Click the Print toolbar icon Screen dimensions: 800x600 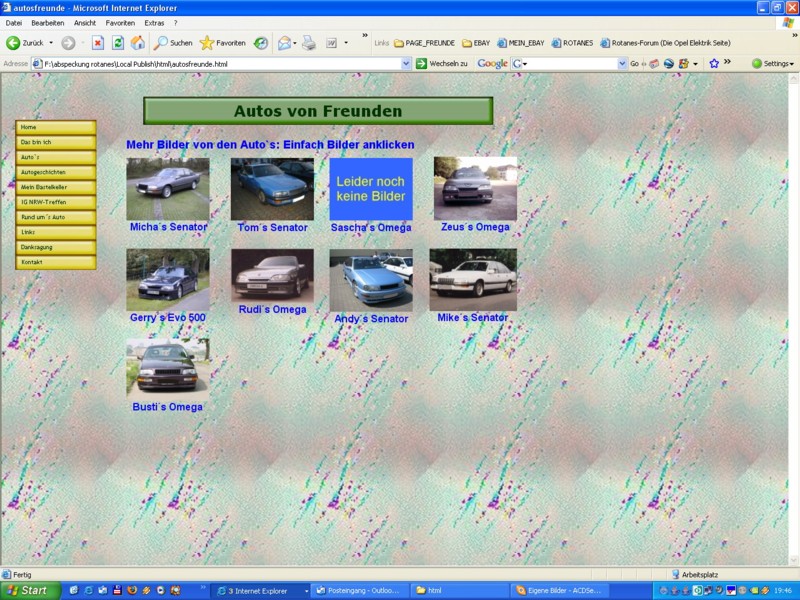coord(309,43)
